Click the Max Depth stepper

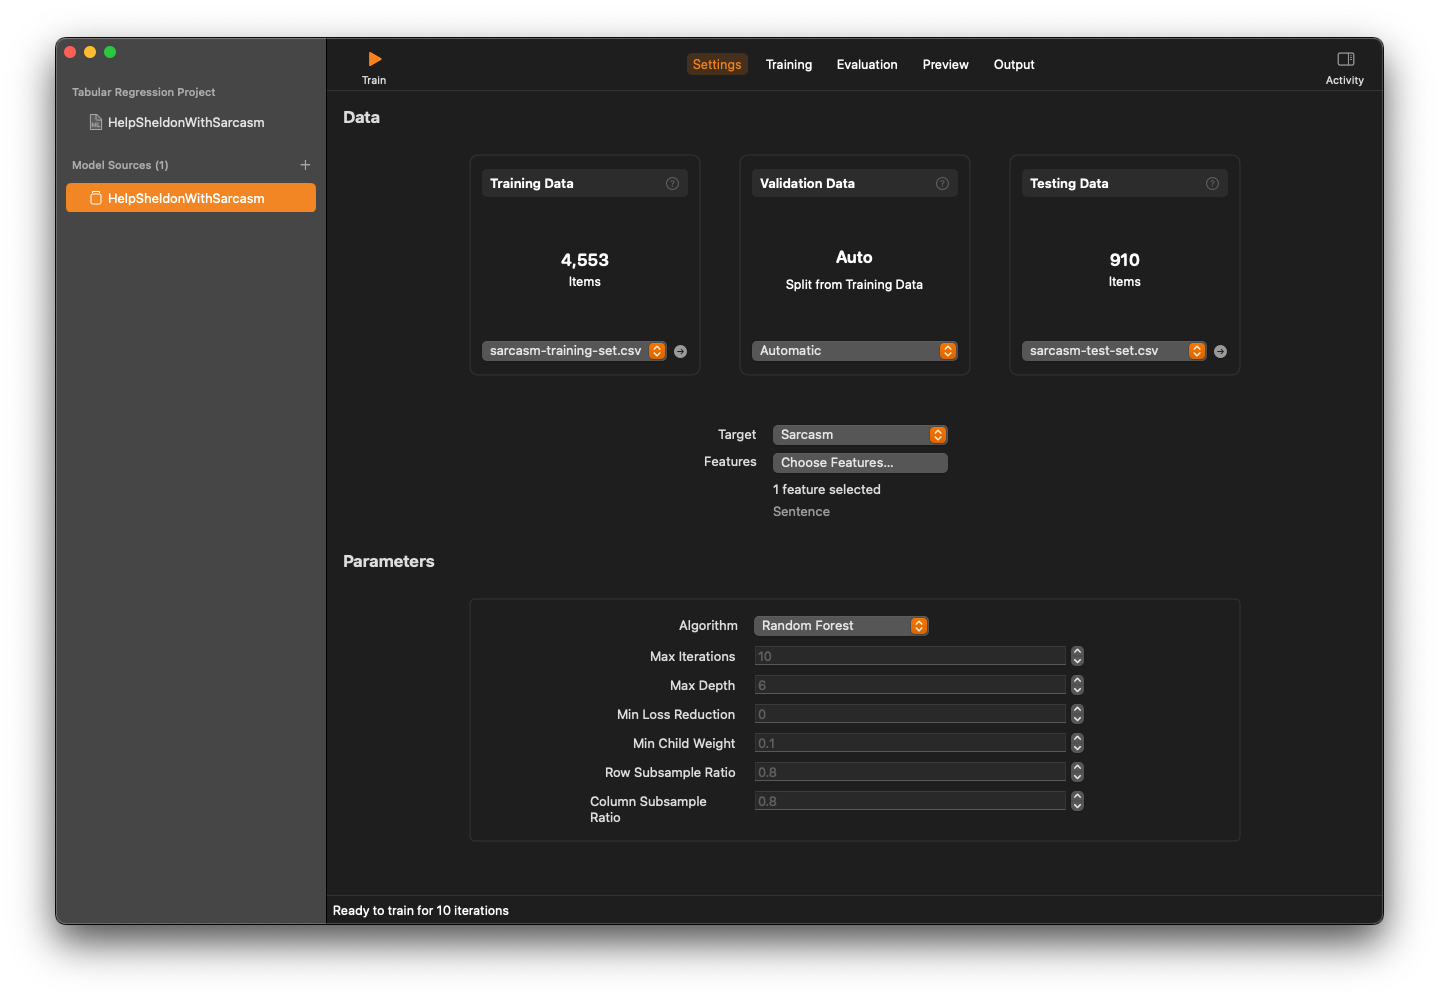(x=1077, y=685)
